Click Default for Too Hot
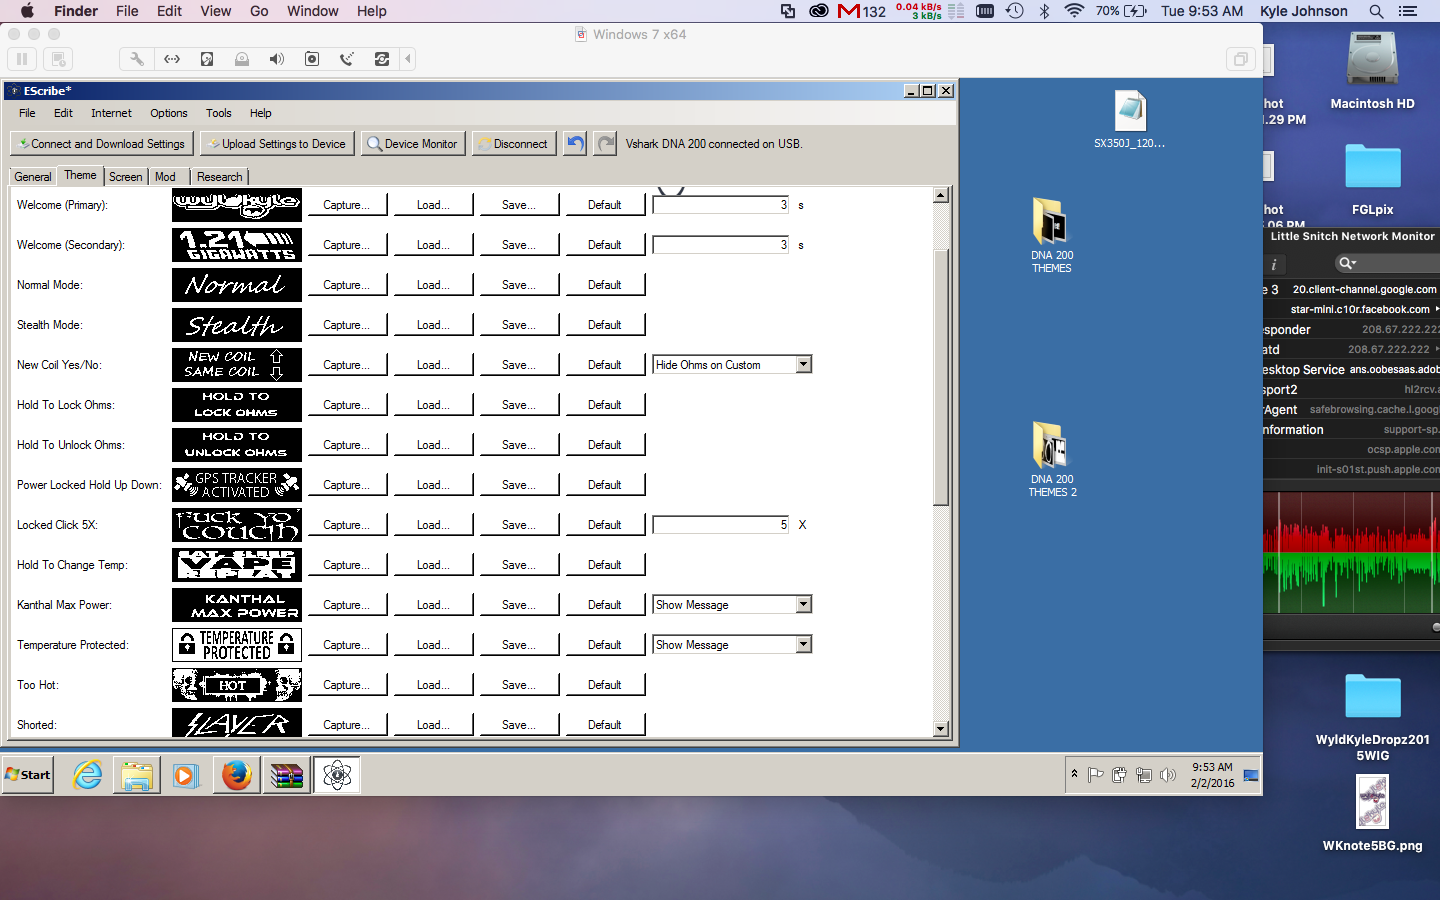Image resolution: width=1440 pixels, height=900 pixels. click(604, 685)
